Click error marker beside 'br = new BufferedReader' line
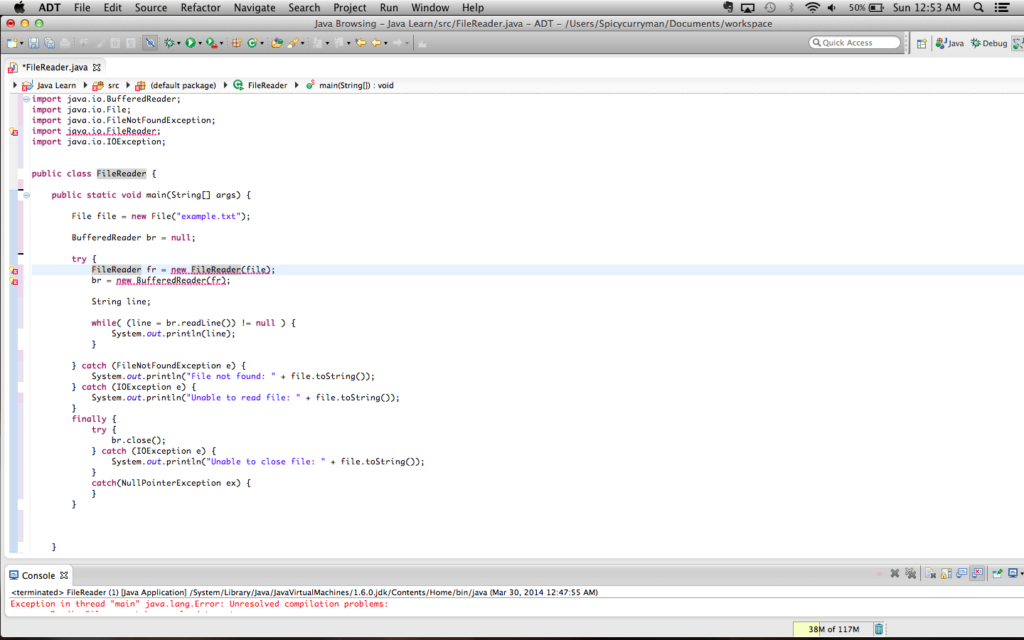Image resolution: width=1024 pixels, height=640 pixels. pos(14,281)
